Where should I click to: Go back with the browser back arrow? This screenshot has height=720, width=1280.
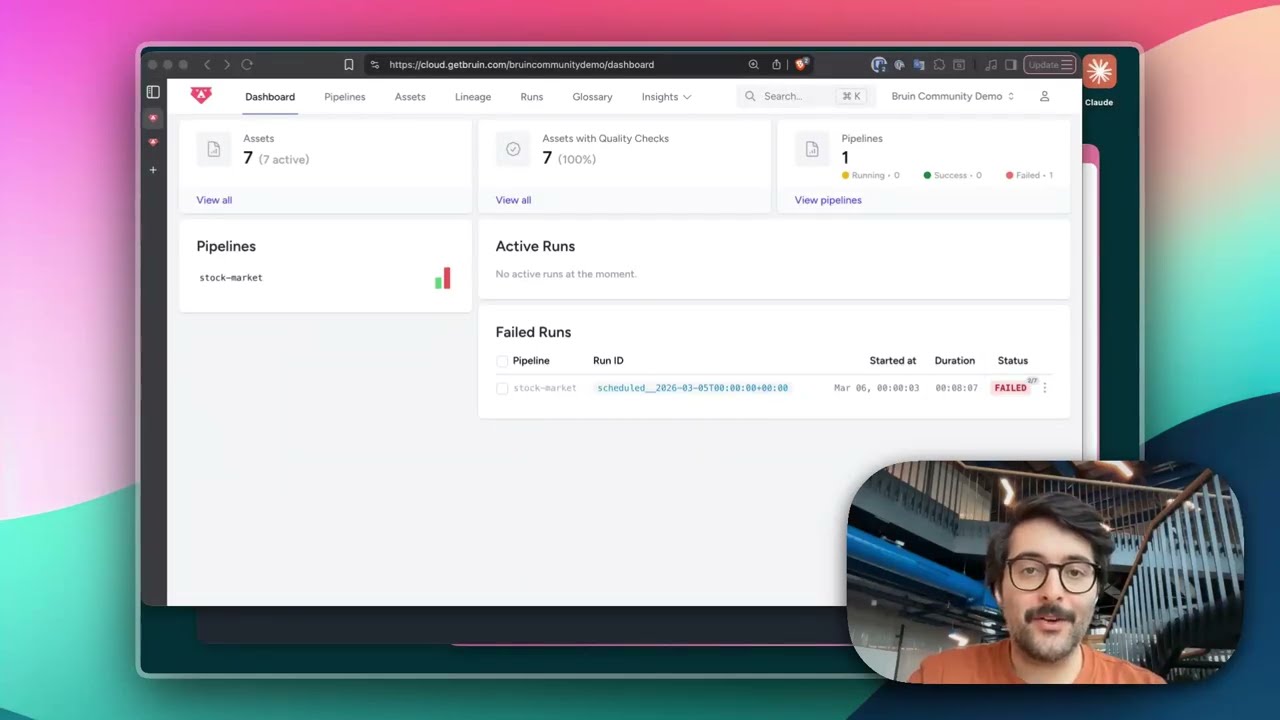click(207, 64)
